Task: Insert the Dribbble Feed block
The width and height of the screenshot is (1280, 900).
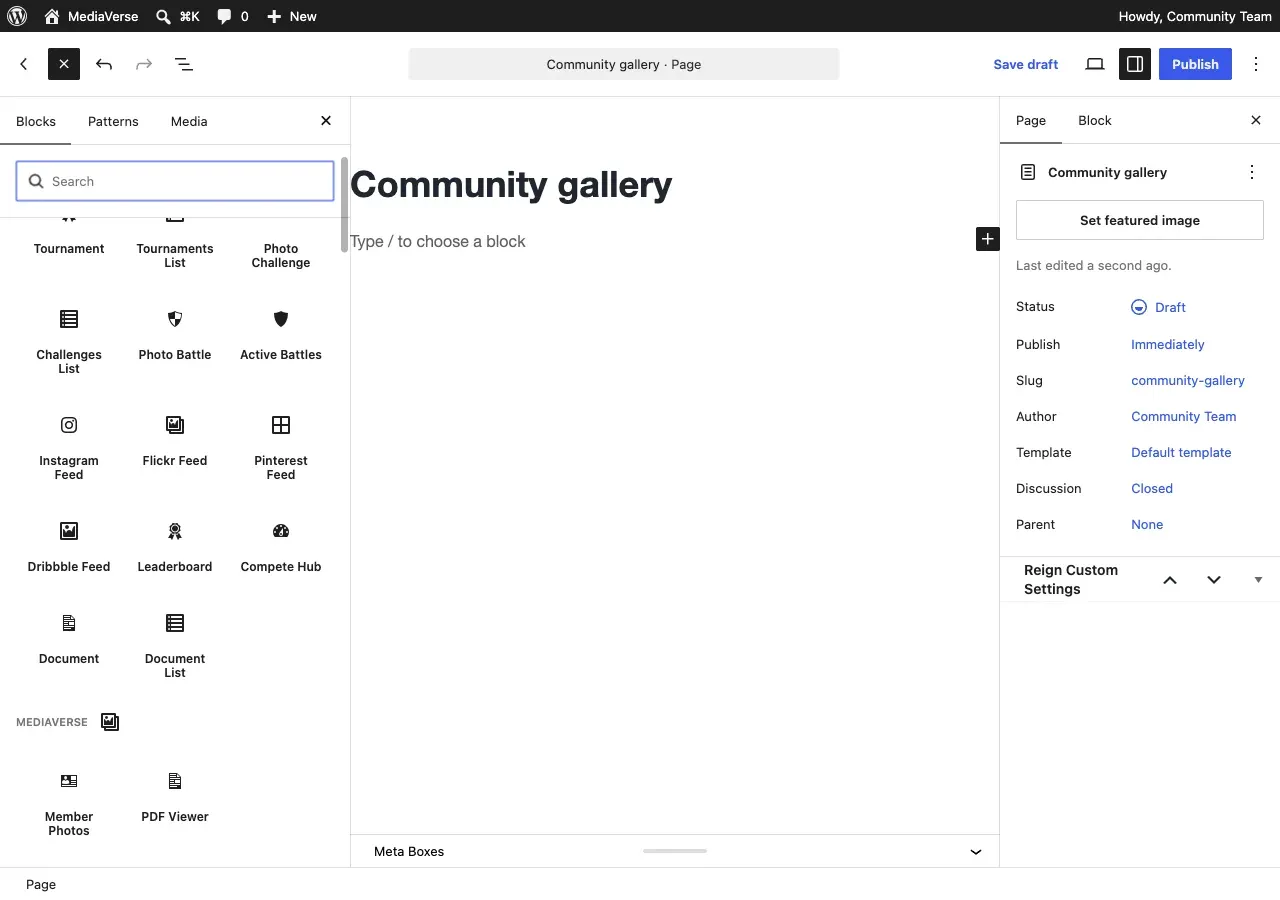Action: 69,548
